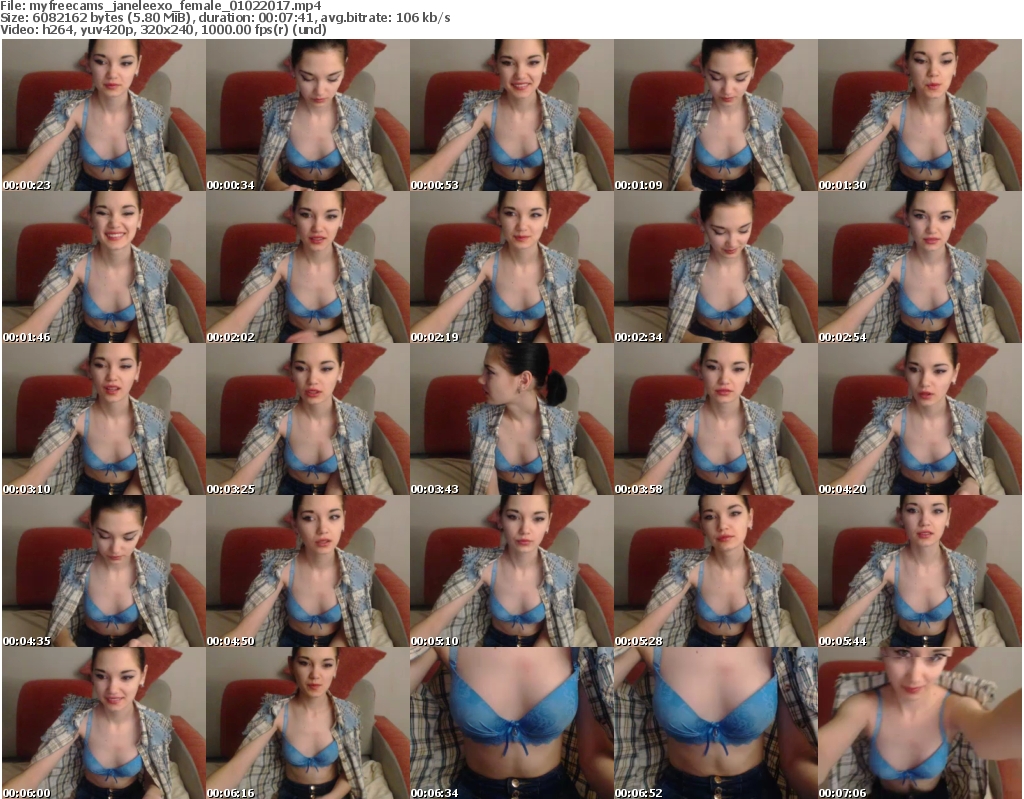Select the thumbnail stamped 00:00:34
The width and height of the screenshot is (1024, 799).
coord(308,115)
